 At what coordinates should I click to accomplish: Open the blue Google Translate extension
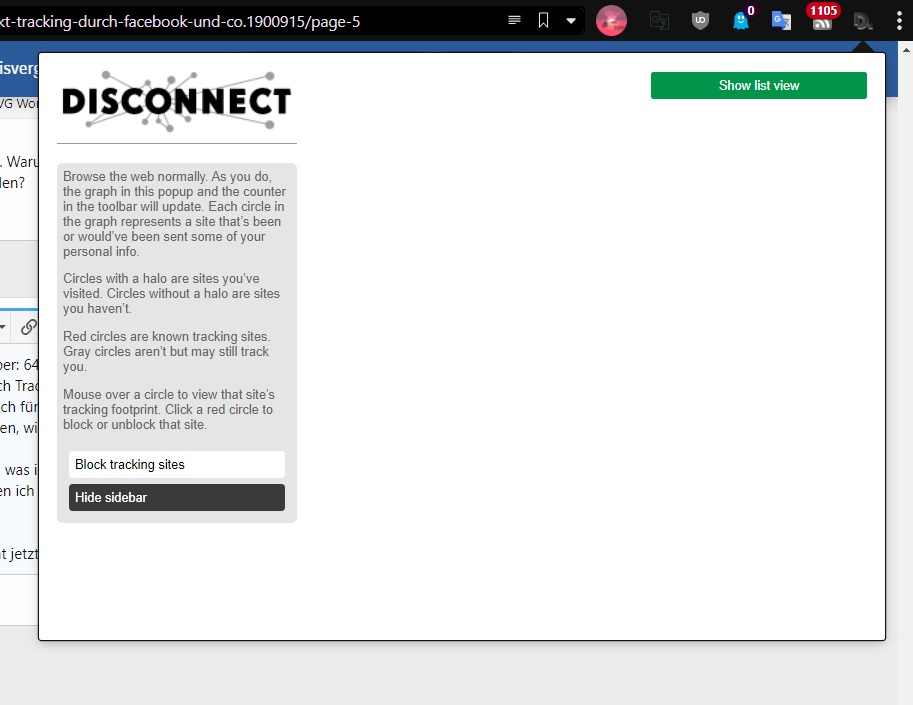click(780, 20)
